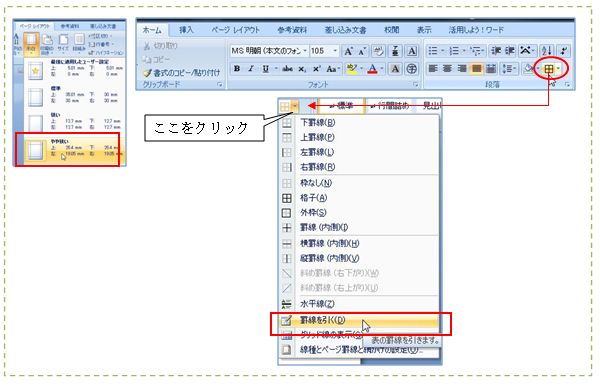Open the Clipboard group dialog launcher
Screen dimensions: 600x385
click(x=220, y=85)
